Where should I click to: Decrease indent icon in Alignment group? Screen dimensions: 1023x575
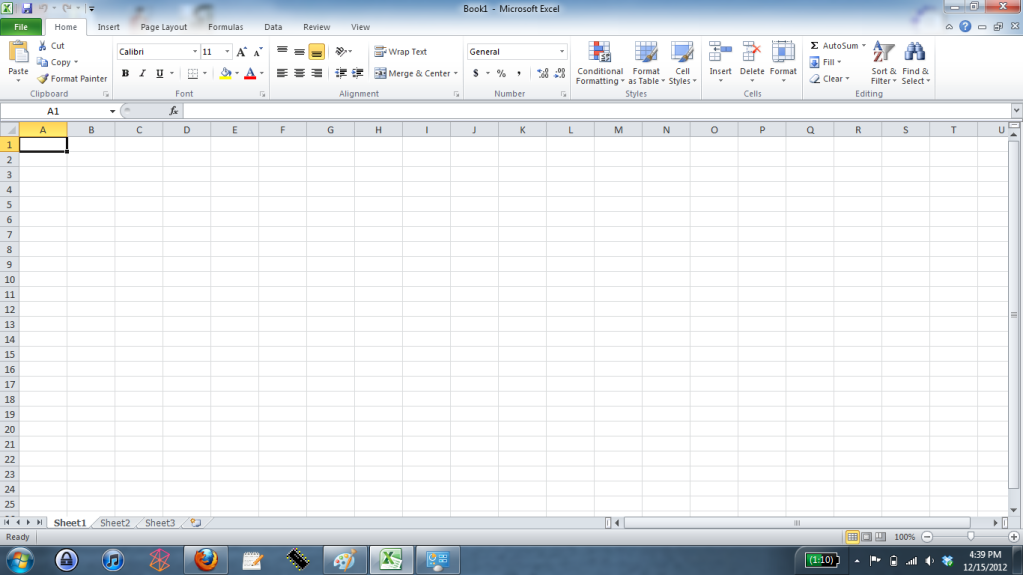coord(341,73)
